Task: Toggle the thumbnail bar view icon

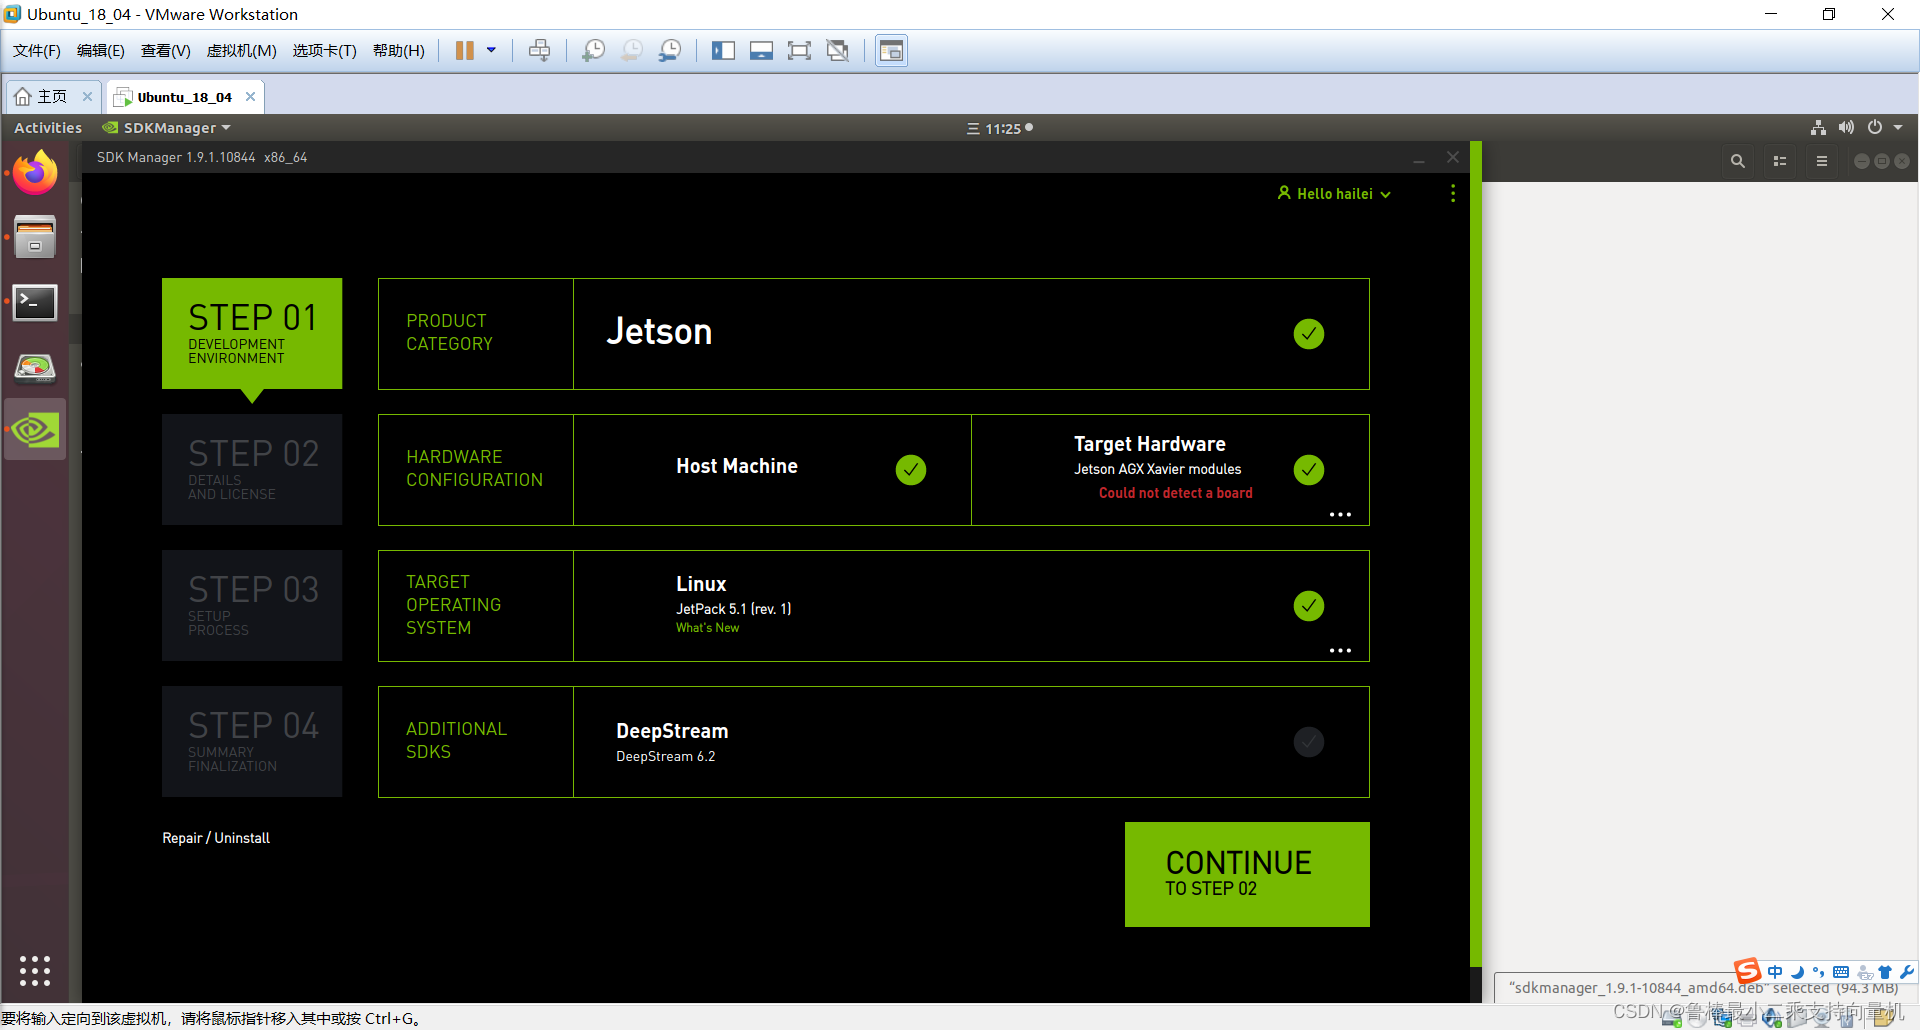Action: click(761, 51)
